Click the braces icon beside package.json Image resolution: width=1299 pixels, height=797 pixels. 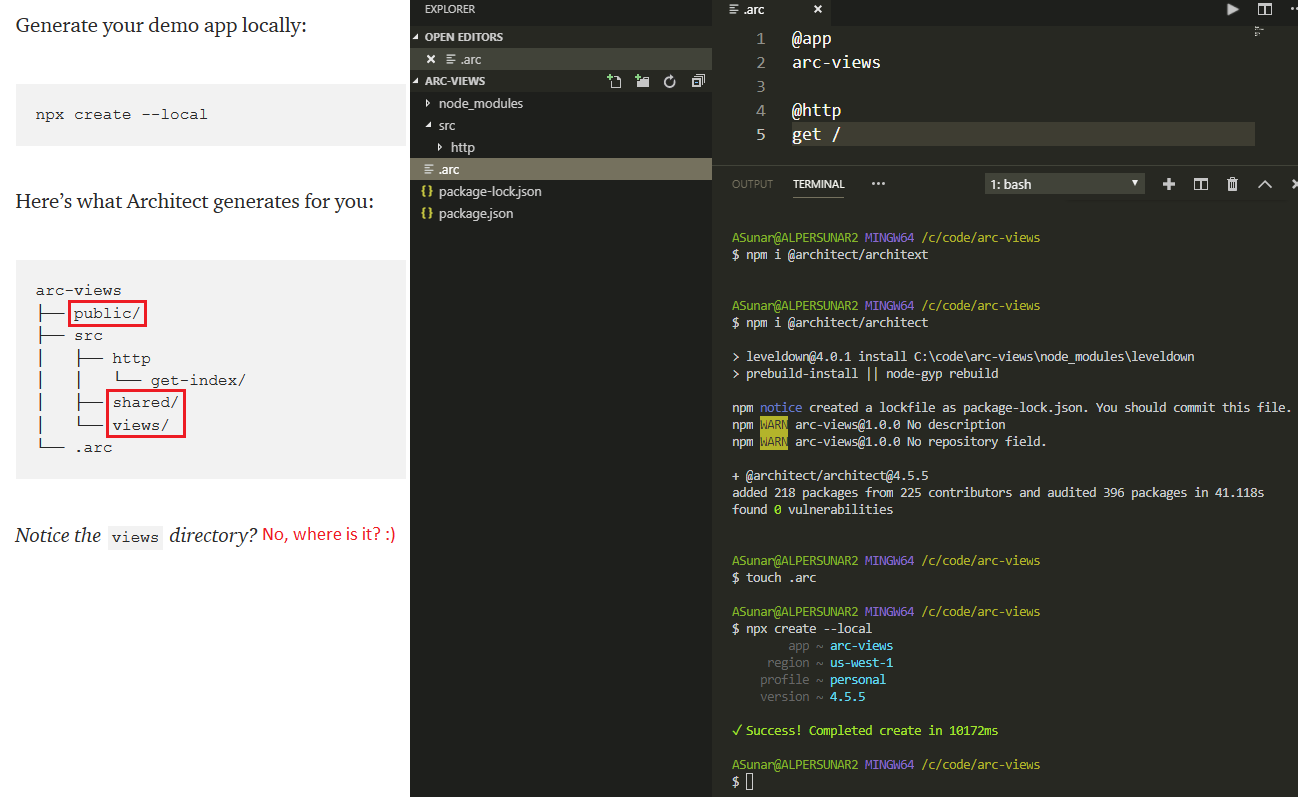pos(427,213)
